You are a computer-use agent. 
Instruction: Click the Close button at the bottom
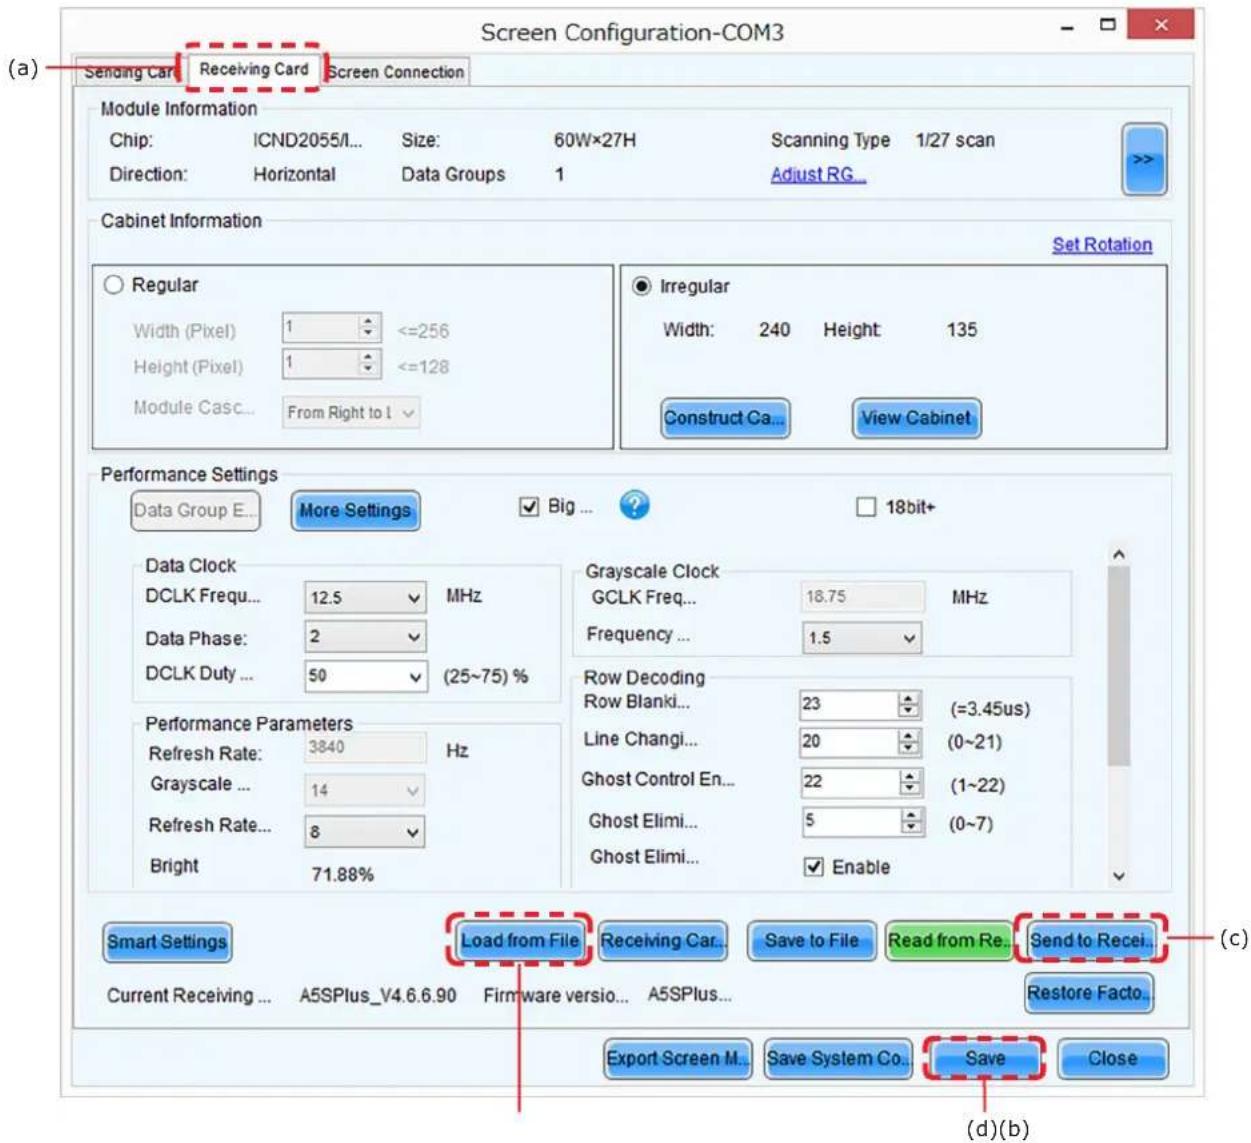[1112, 1059]
